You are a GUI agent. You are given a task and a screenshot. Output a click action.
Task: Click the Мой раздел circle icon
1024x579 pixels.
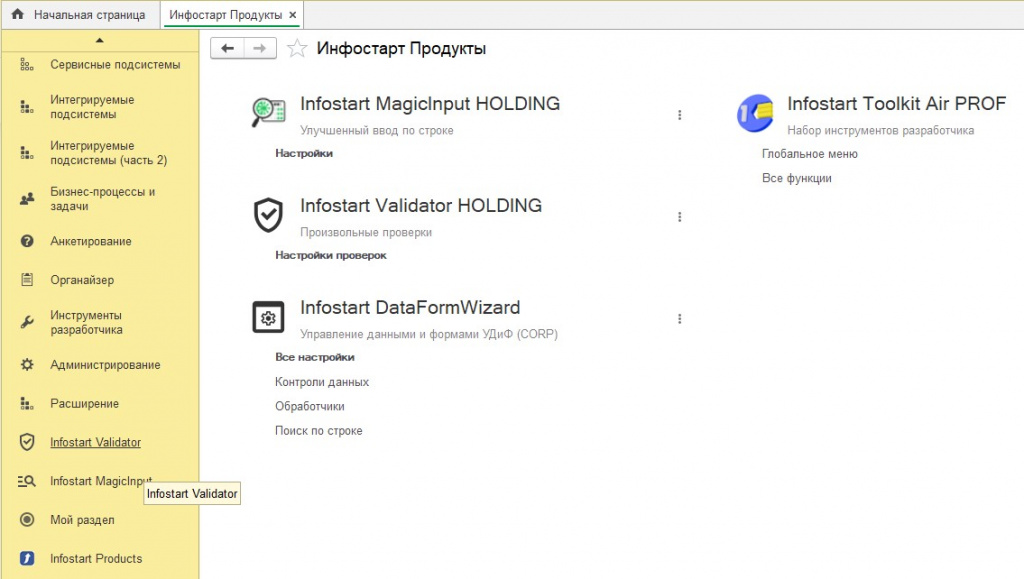(27, 520)
